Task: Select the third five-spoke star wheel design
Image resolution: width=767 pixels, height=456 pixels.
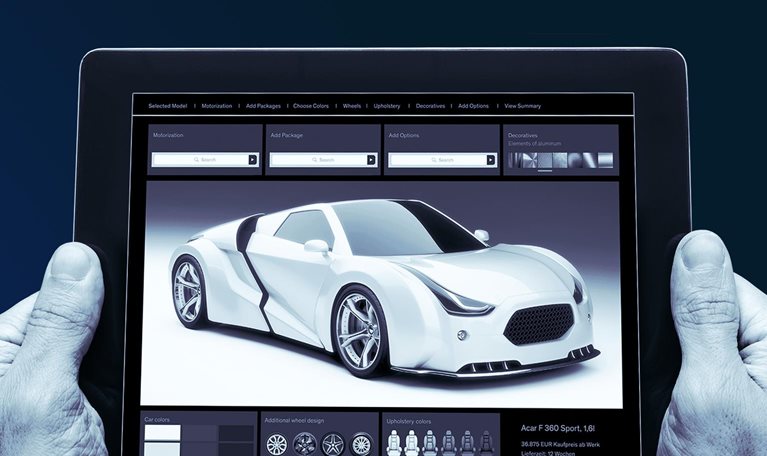Action: pos(333,445)
